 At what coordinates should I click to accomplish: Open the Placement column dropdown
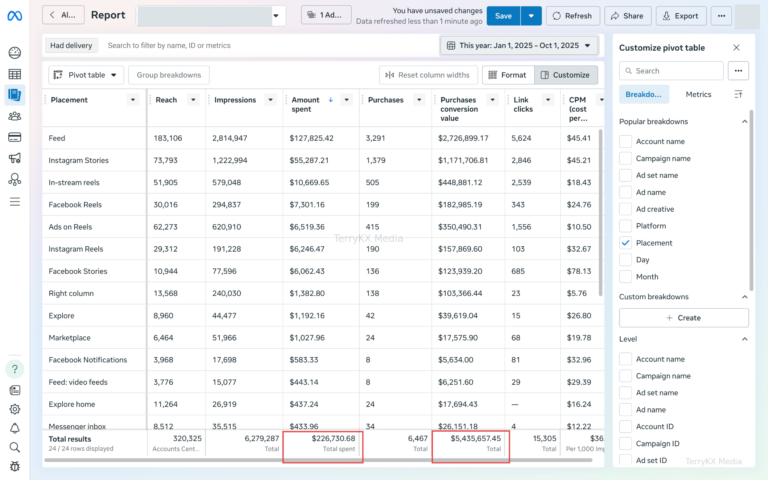[x=133, y=100]
